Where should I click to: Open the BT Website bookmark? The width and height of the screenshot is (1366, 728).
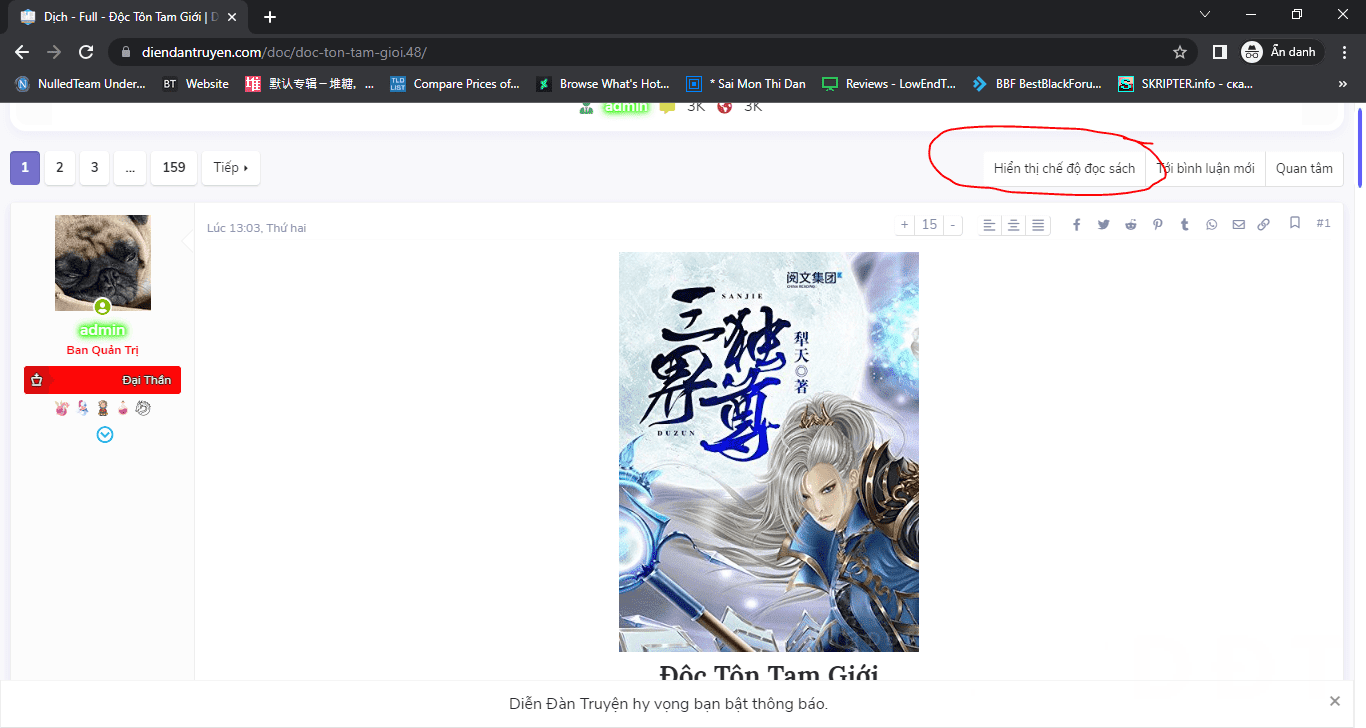[x=196, y=84]
